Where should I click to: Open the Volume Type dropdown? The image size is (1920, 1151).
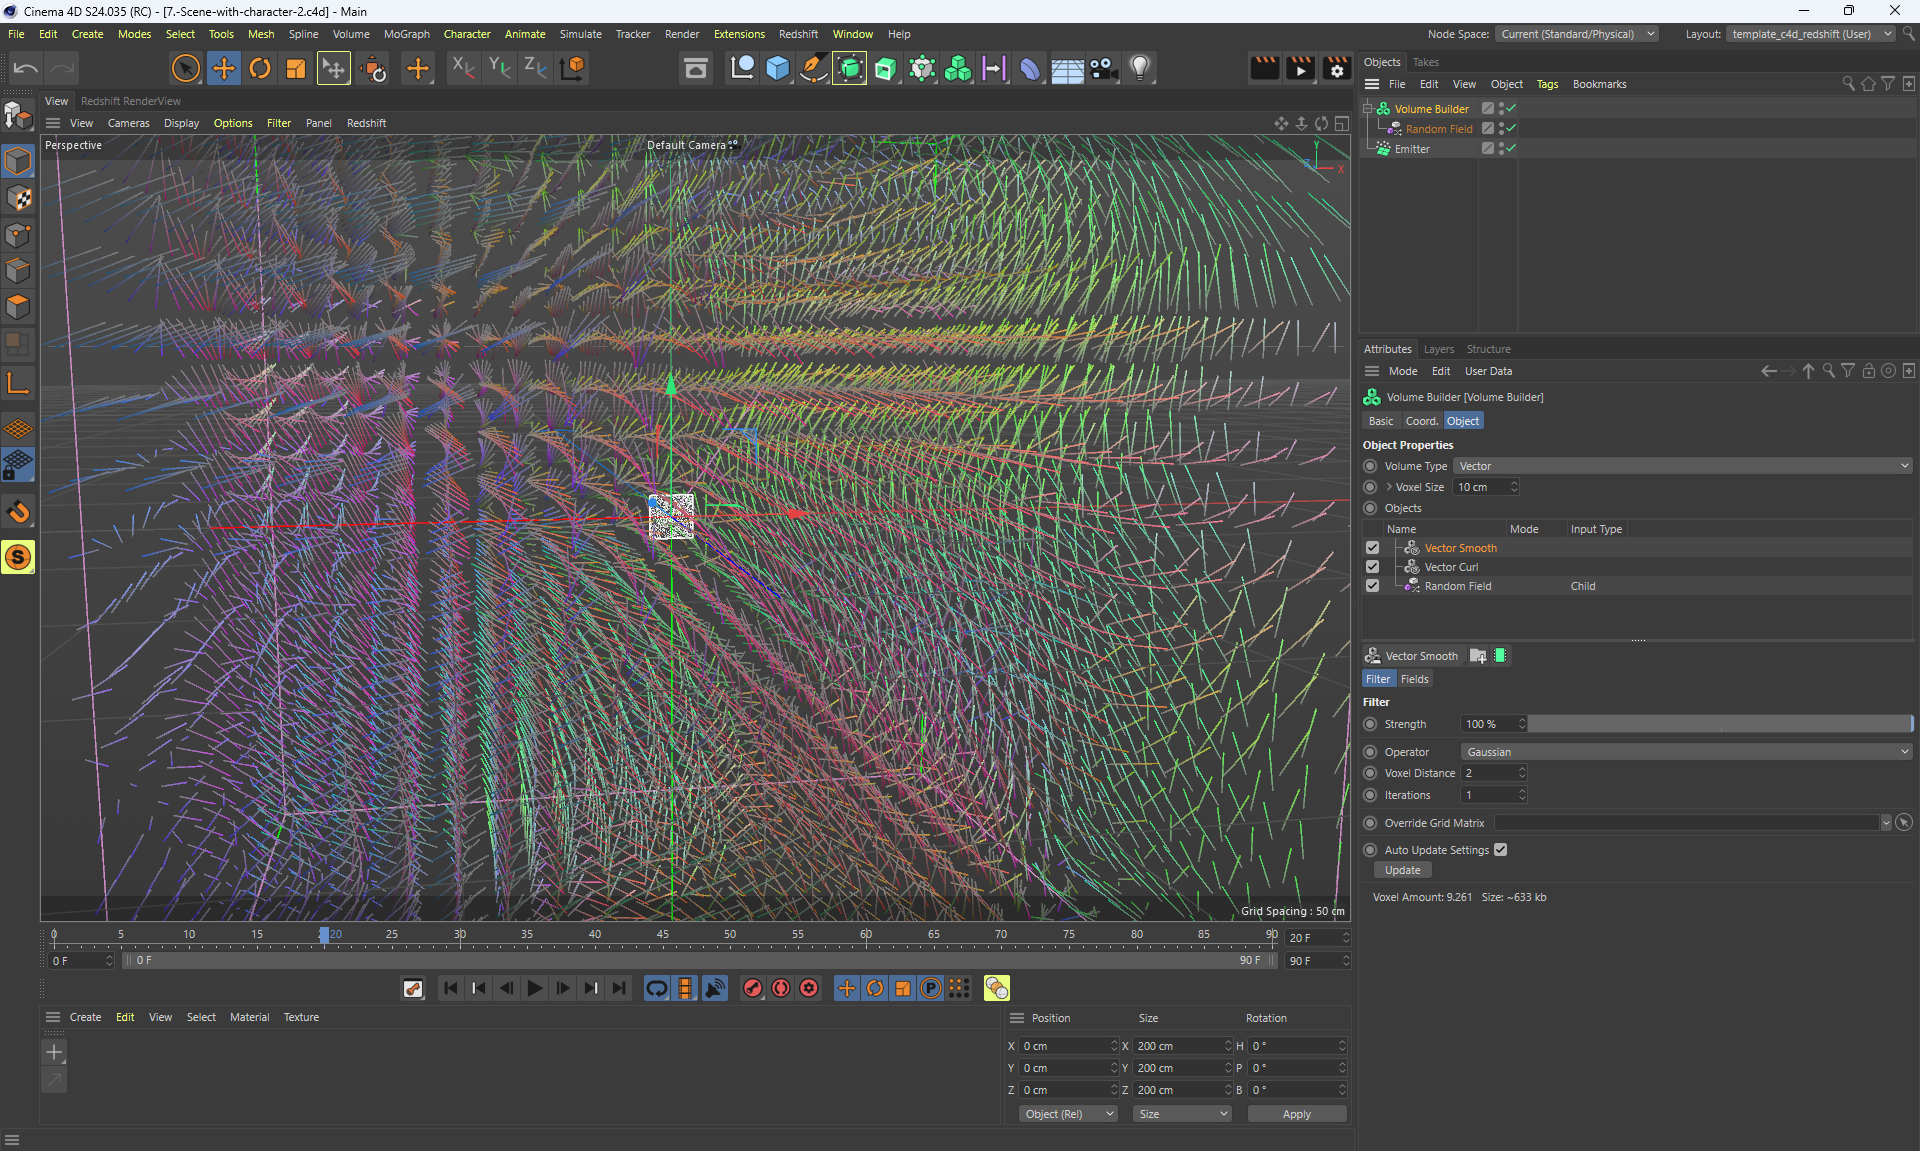[x=1682, y=466]
